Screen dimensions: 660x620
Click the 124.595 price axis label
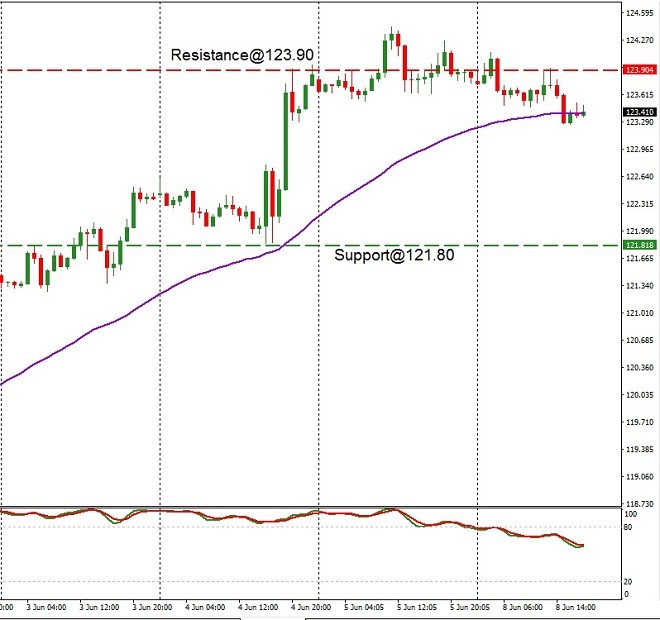click(640, 13)
